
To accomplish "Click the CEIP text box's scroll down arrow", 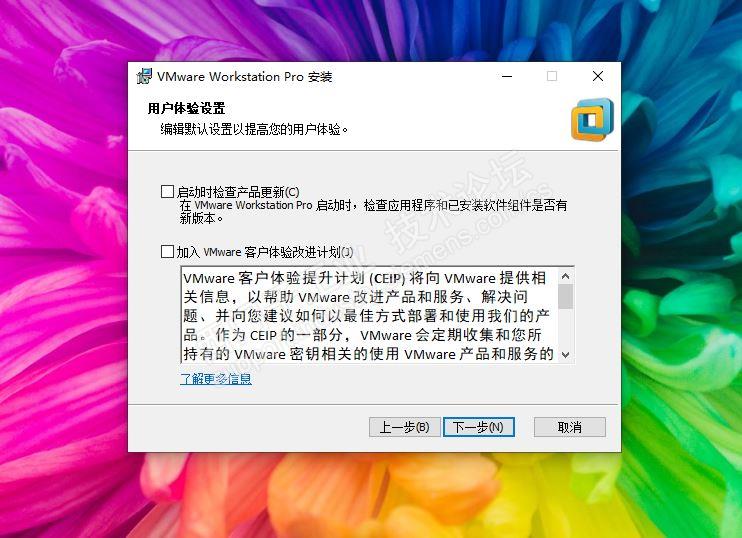I will [565, 354].
